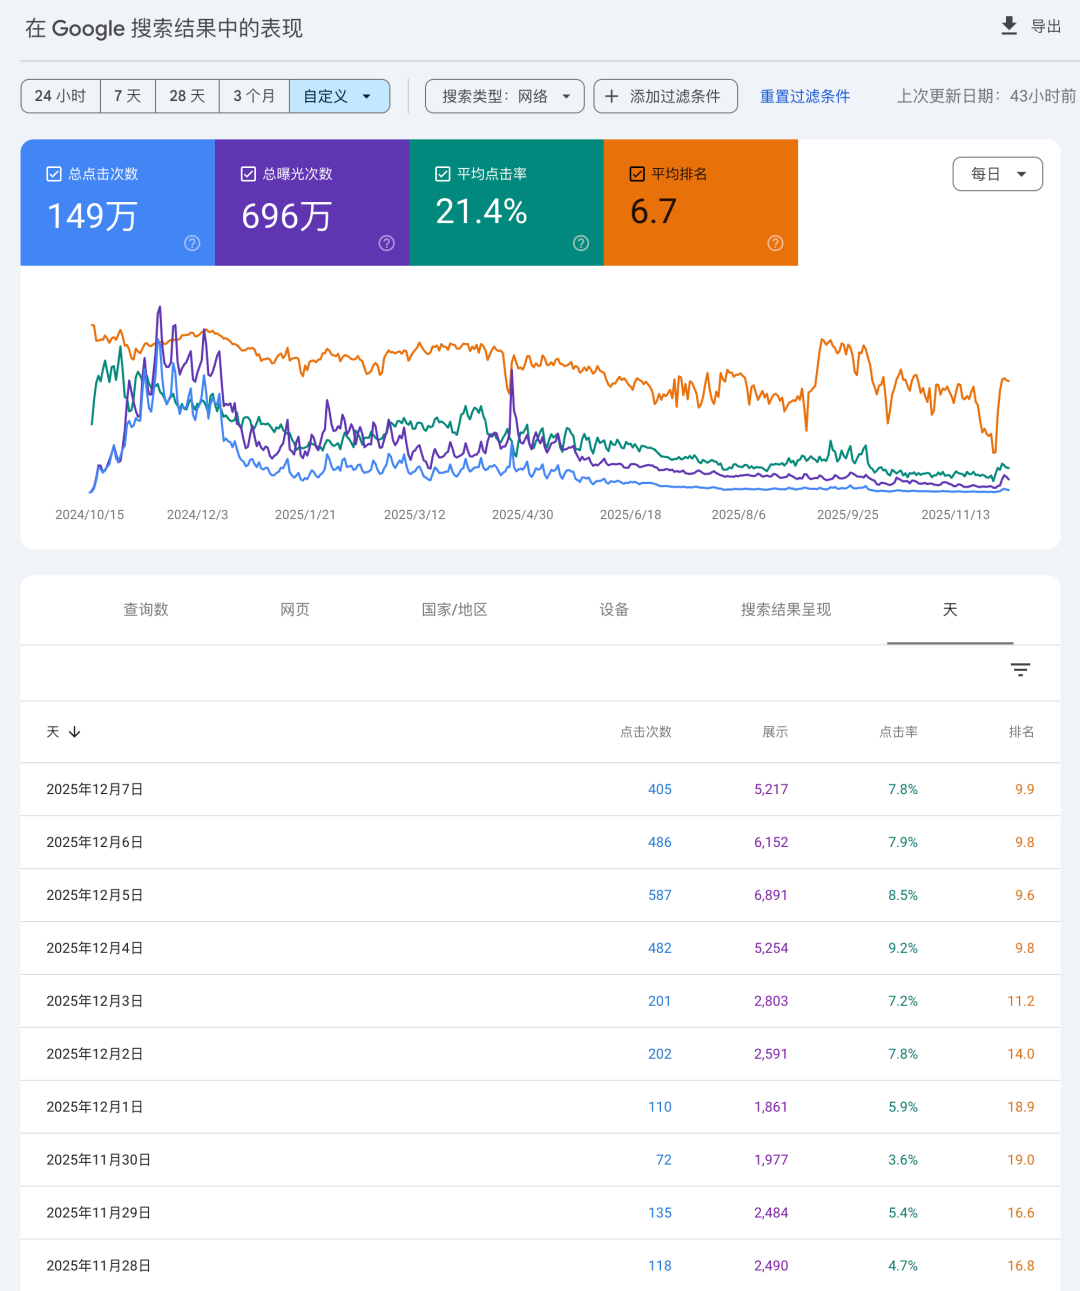Click the help icon on the 平均点击率 card
Screen dimensions: 1080x1291
point(580,243)
